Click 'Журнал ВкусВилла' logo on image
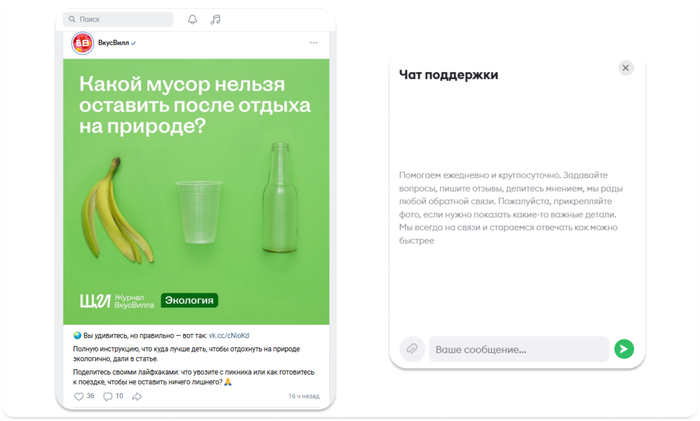700x421 pixels. point(117,301)
